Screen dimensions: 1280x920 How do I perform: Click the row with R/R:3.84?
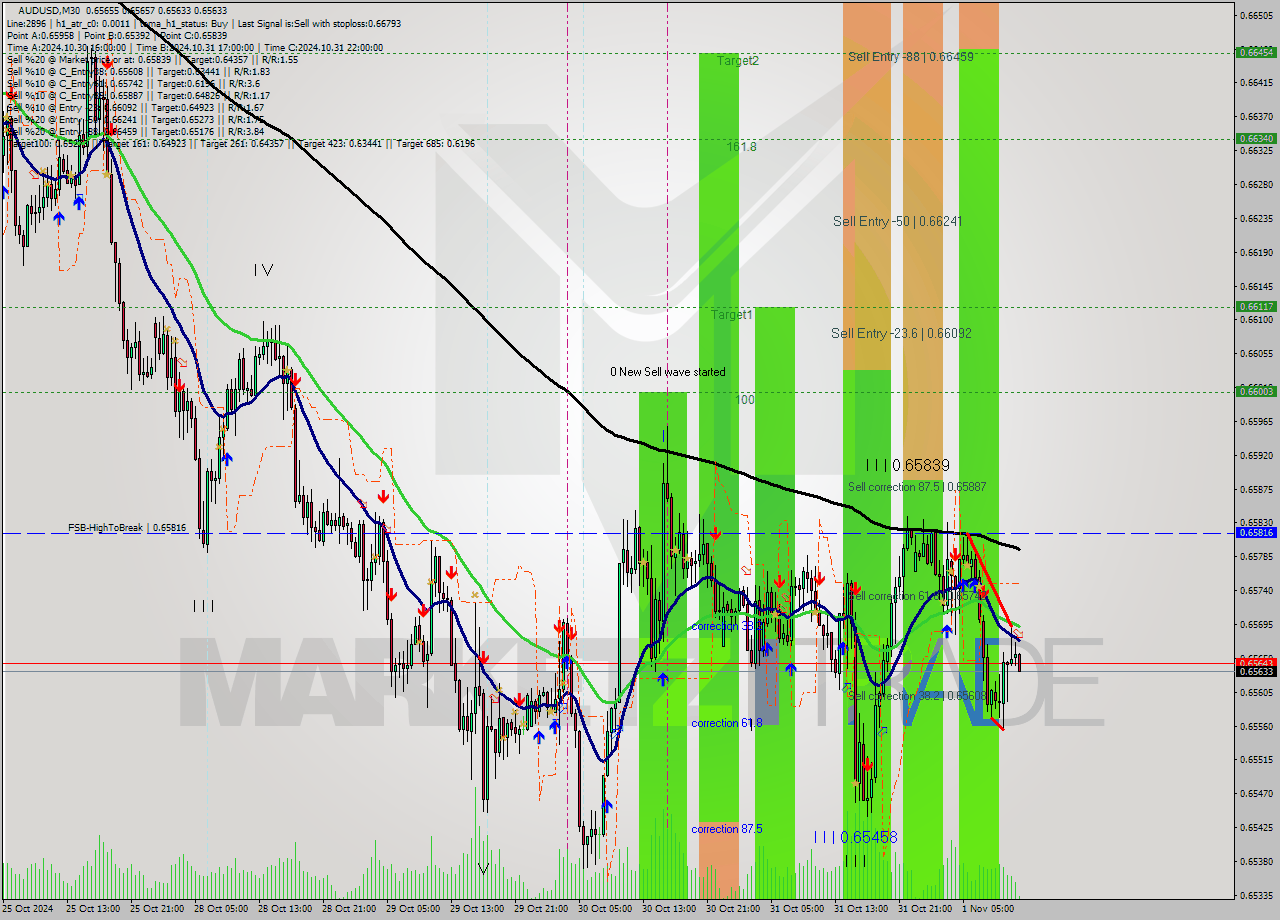[135, 131]
